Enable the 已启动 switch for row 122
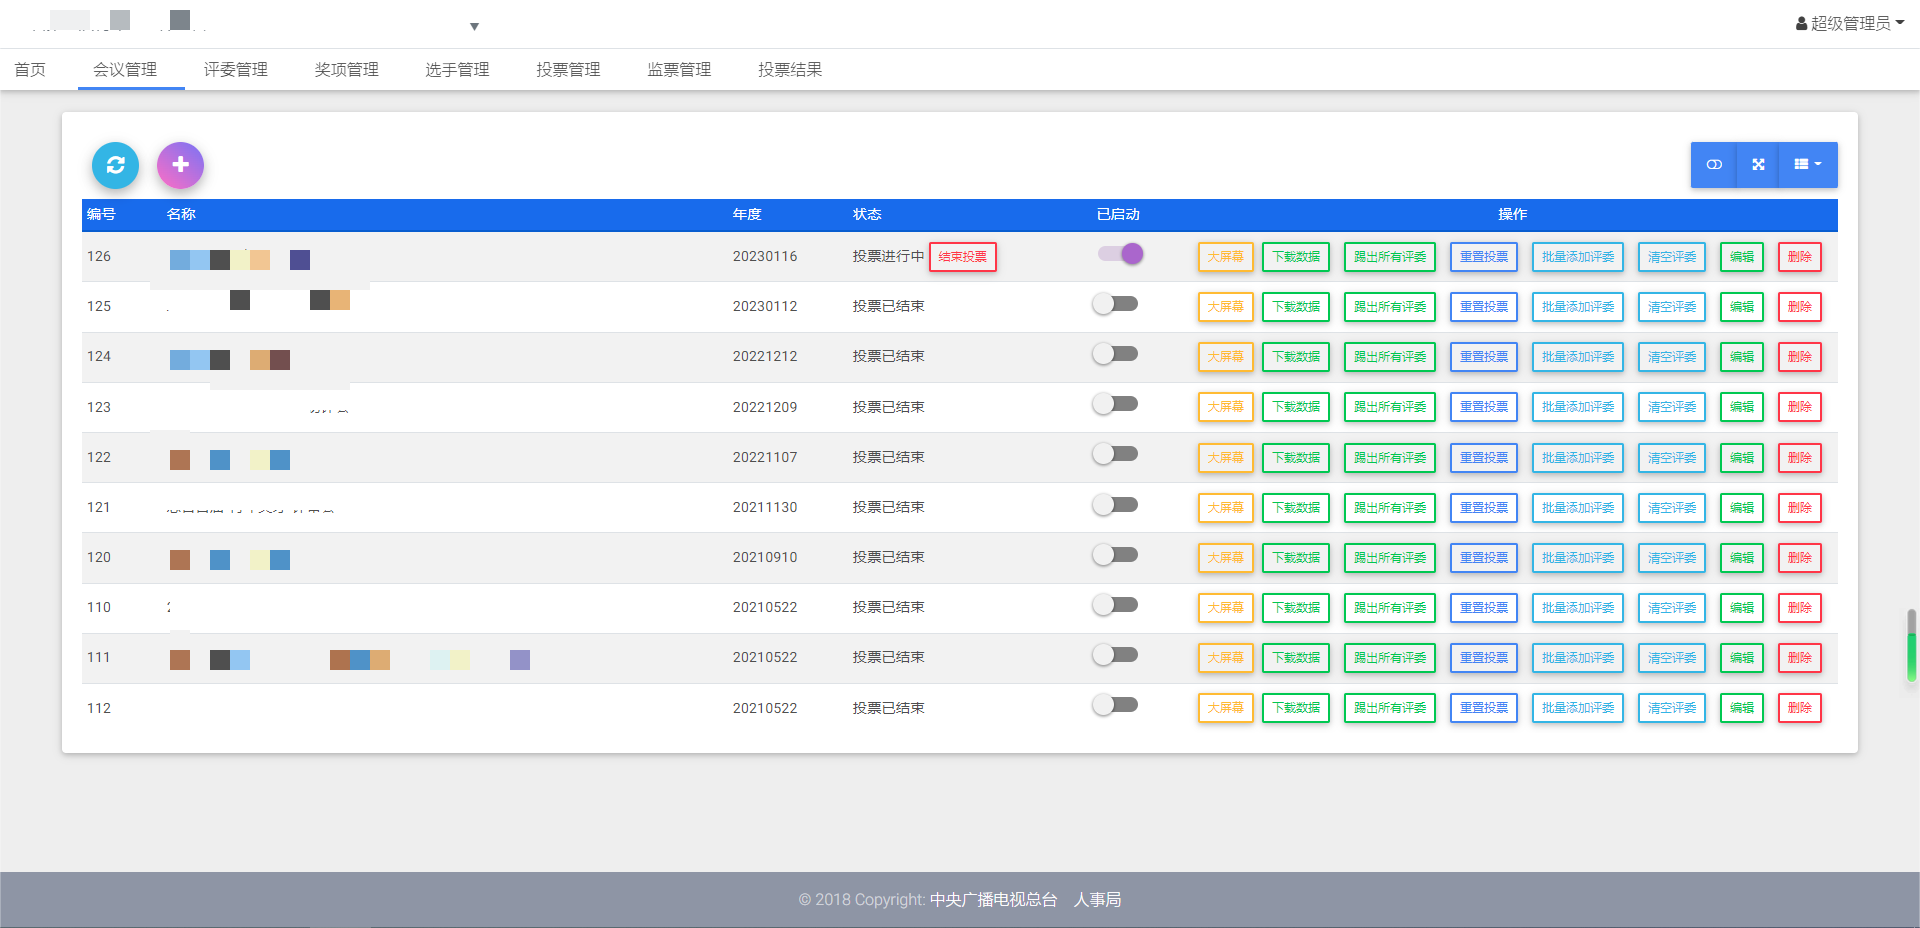This screenshot has height=928, width=1920. (1115, 454)
